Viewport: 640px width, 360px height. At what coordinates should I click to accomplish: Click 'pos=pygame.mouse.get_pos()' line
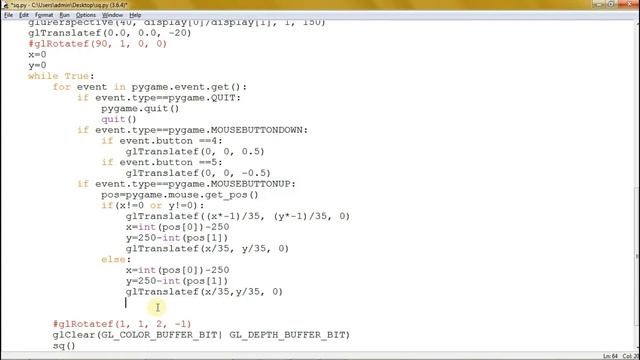[x=180, y=195]
